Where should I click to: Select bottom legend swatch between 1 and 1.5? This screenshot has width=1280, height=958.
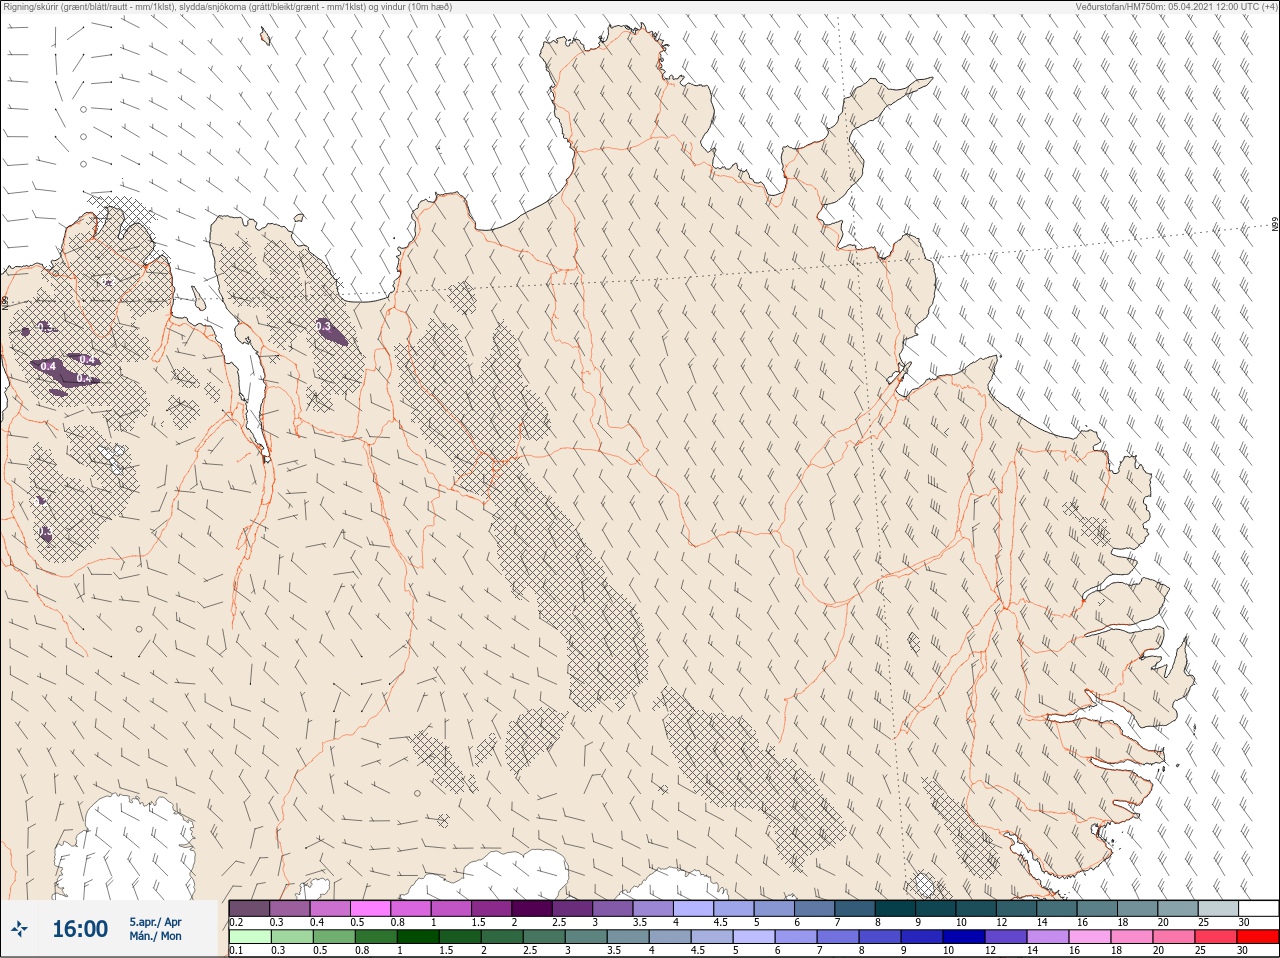[418, 937]
